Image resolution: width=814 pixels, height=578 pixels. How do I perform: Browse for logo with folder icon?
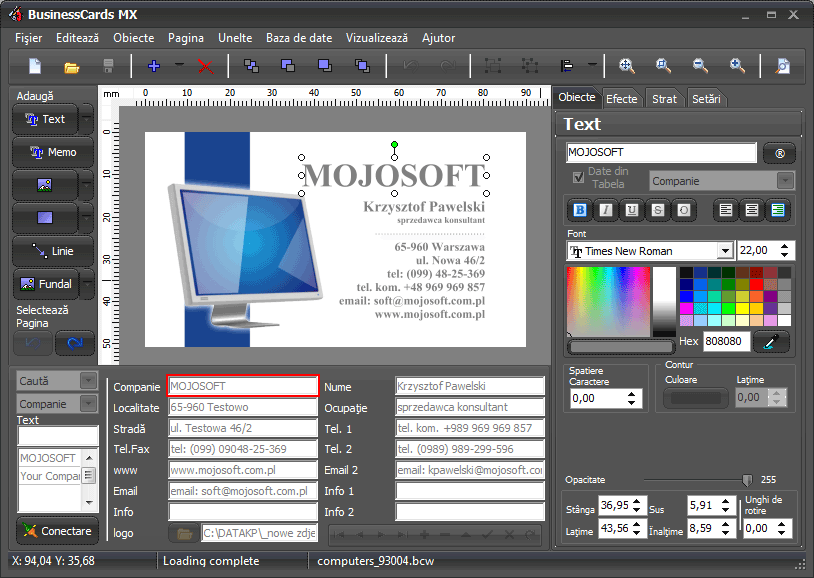pos(184,533)
